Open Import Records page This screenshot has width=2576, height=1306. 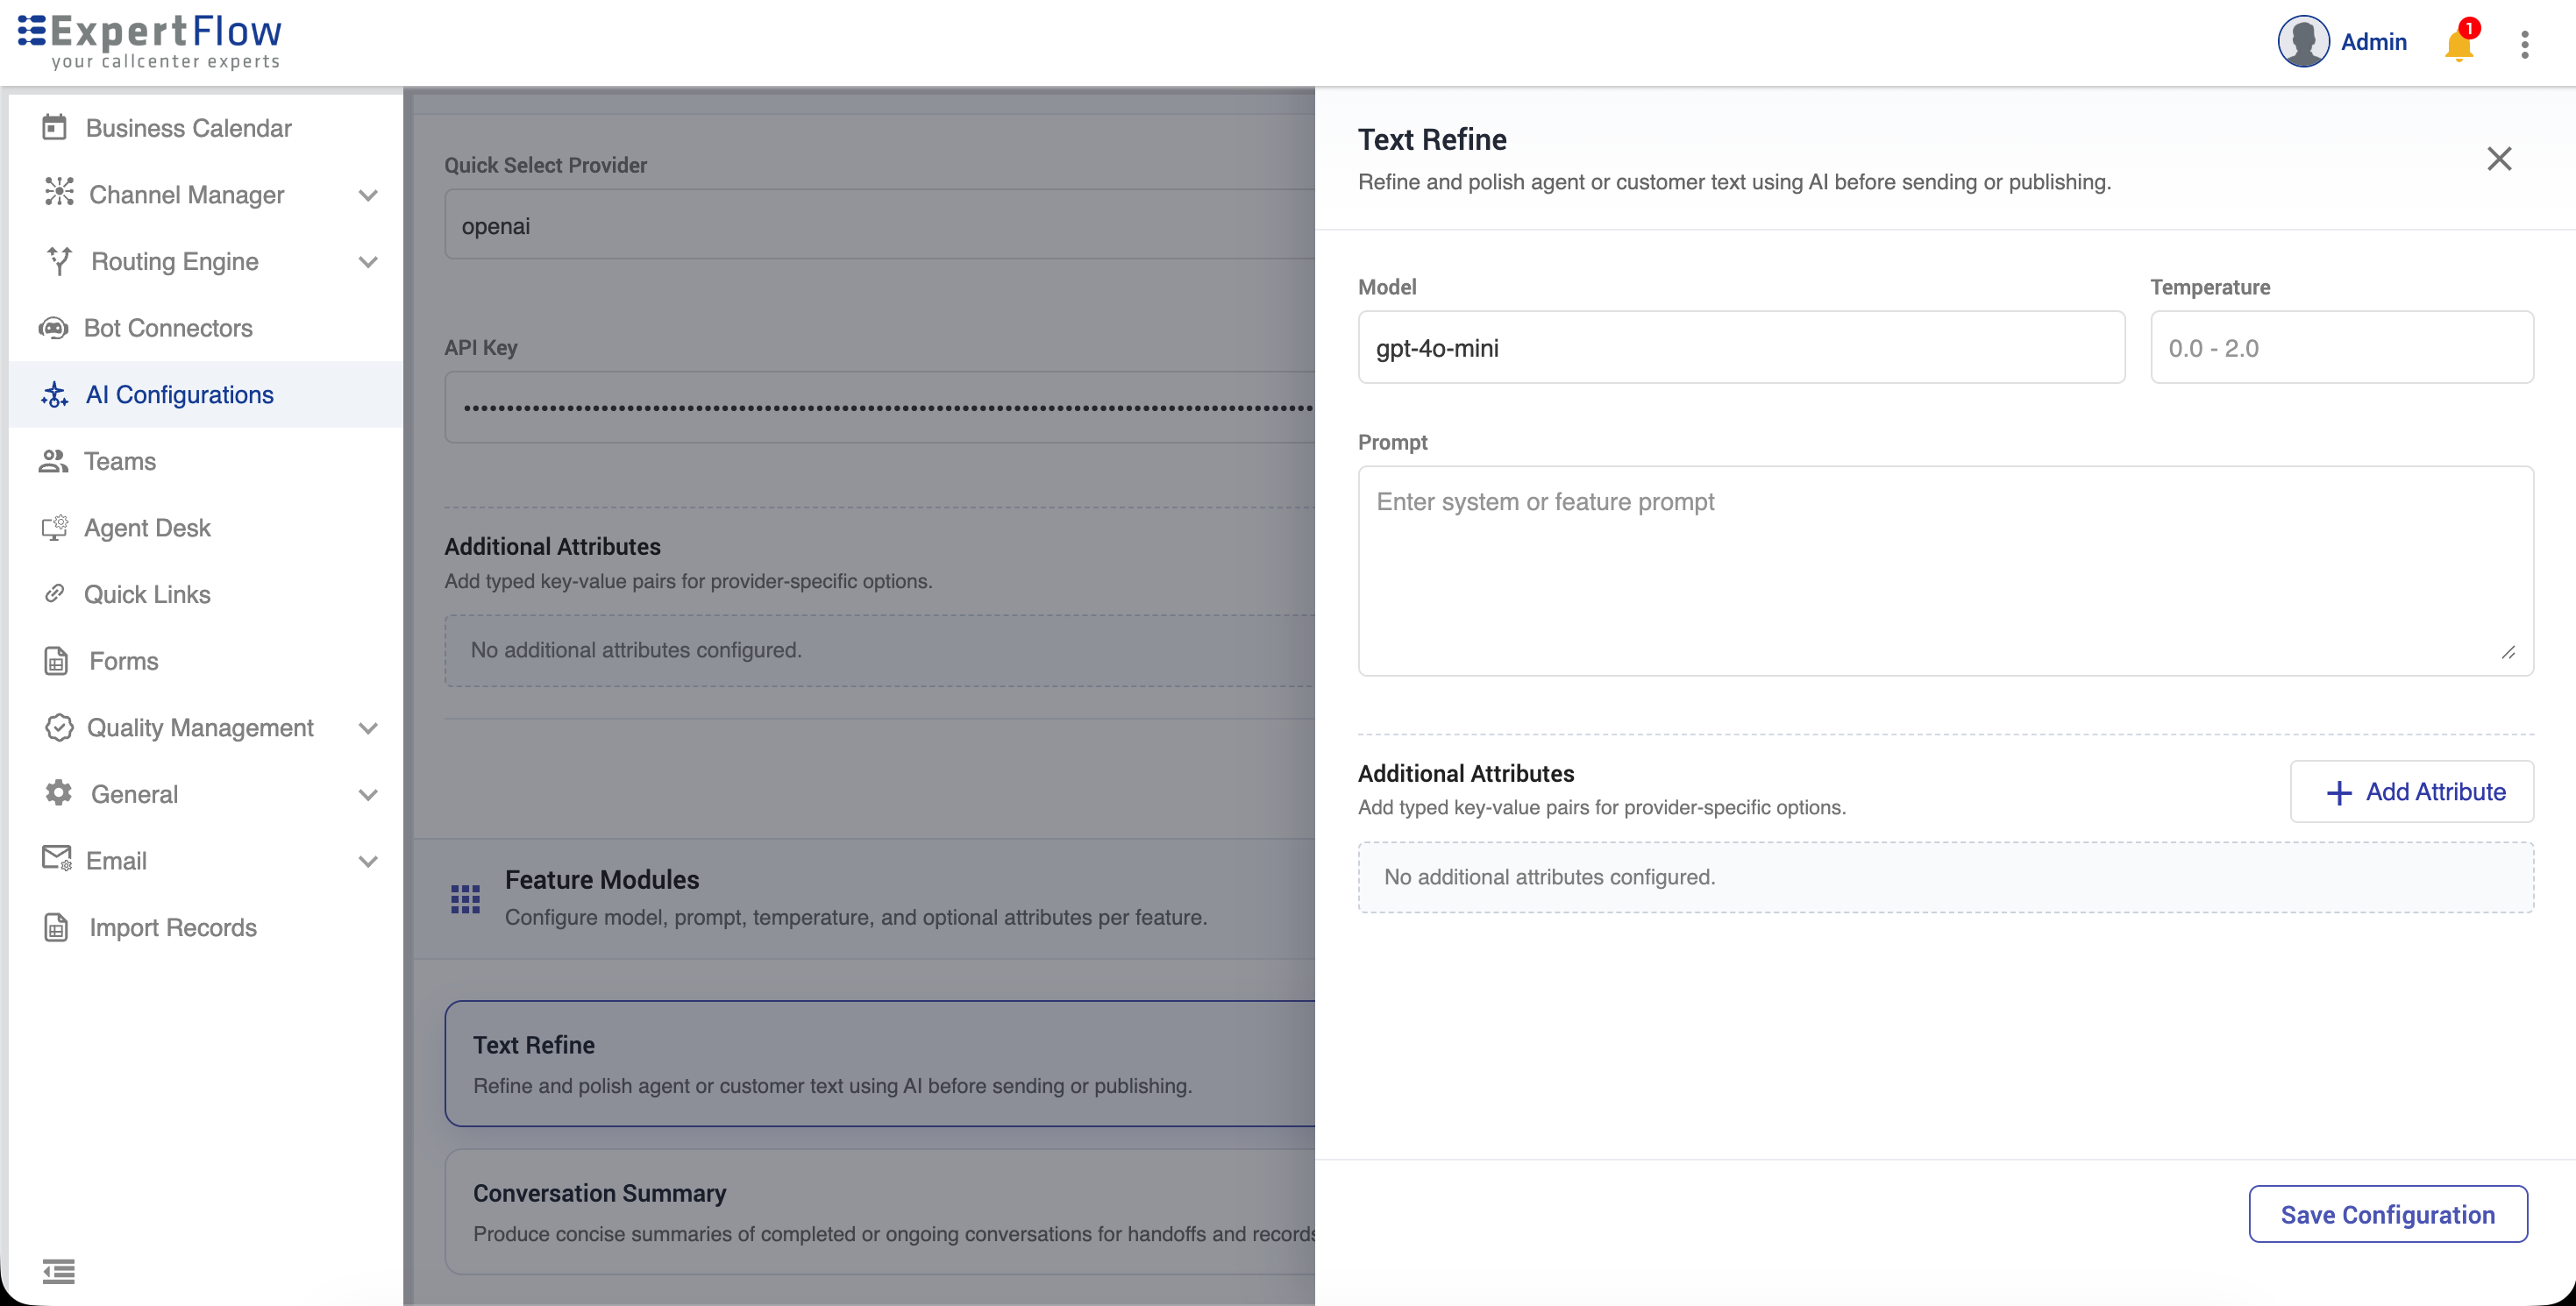(205, 927)
